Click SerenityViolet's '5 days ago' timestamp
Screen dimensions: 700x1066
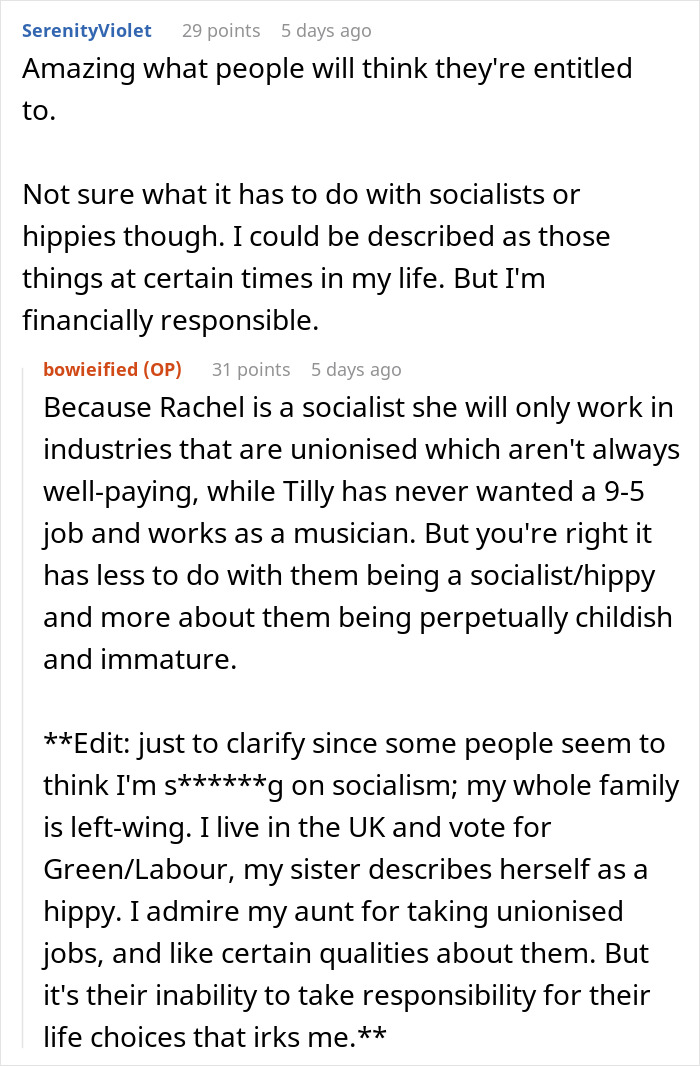pos(326,31)
